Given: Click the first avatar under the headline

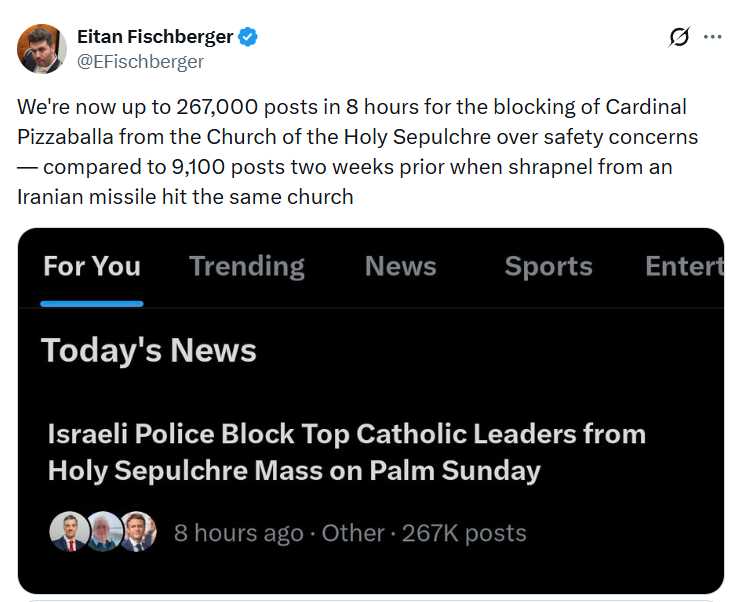Looking at the screenshot, I should [x=67, y=532].
